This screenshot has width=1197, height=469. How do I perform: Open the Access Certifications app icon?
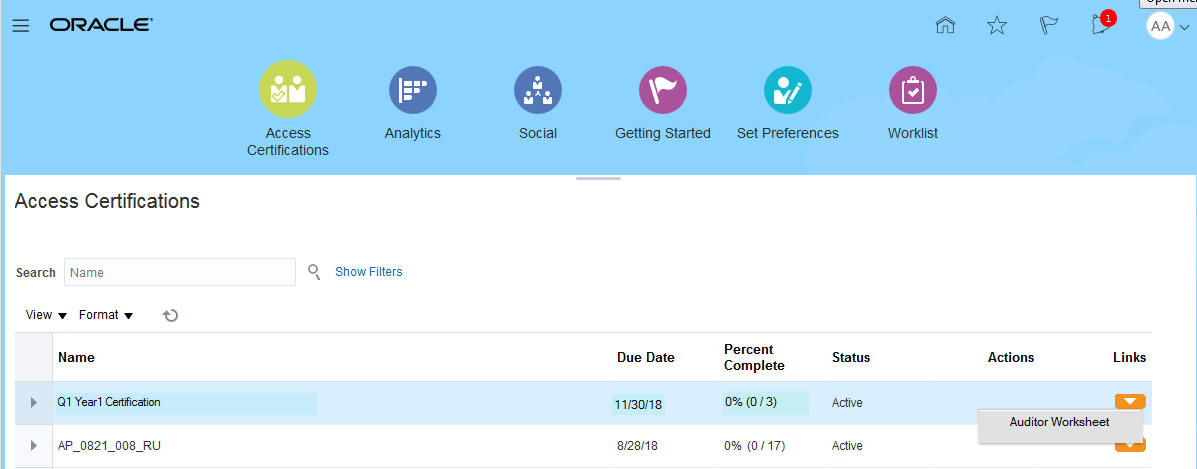288,90
